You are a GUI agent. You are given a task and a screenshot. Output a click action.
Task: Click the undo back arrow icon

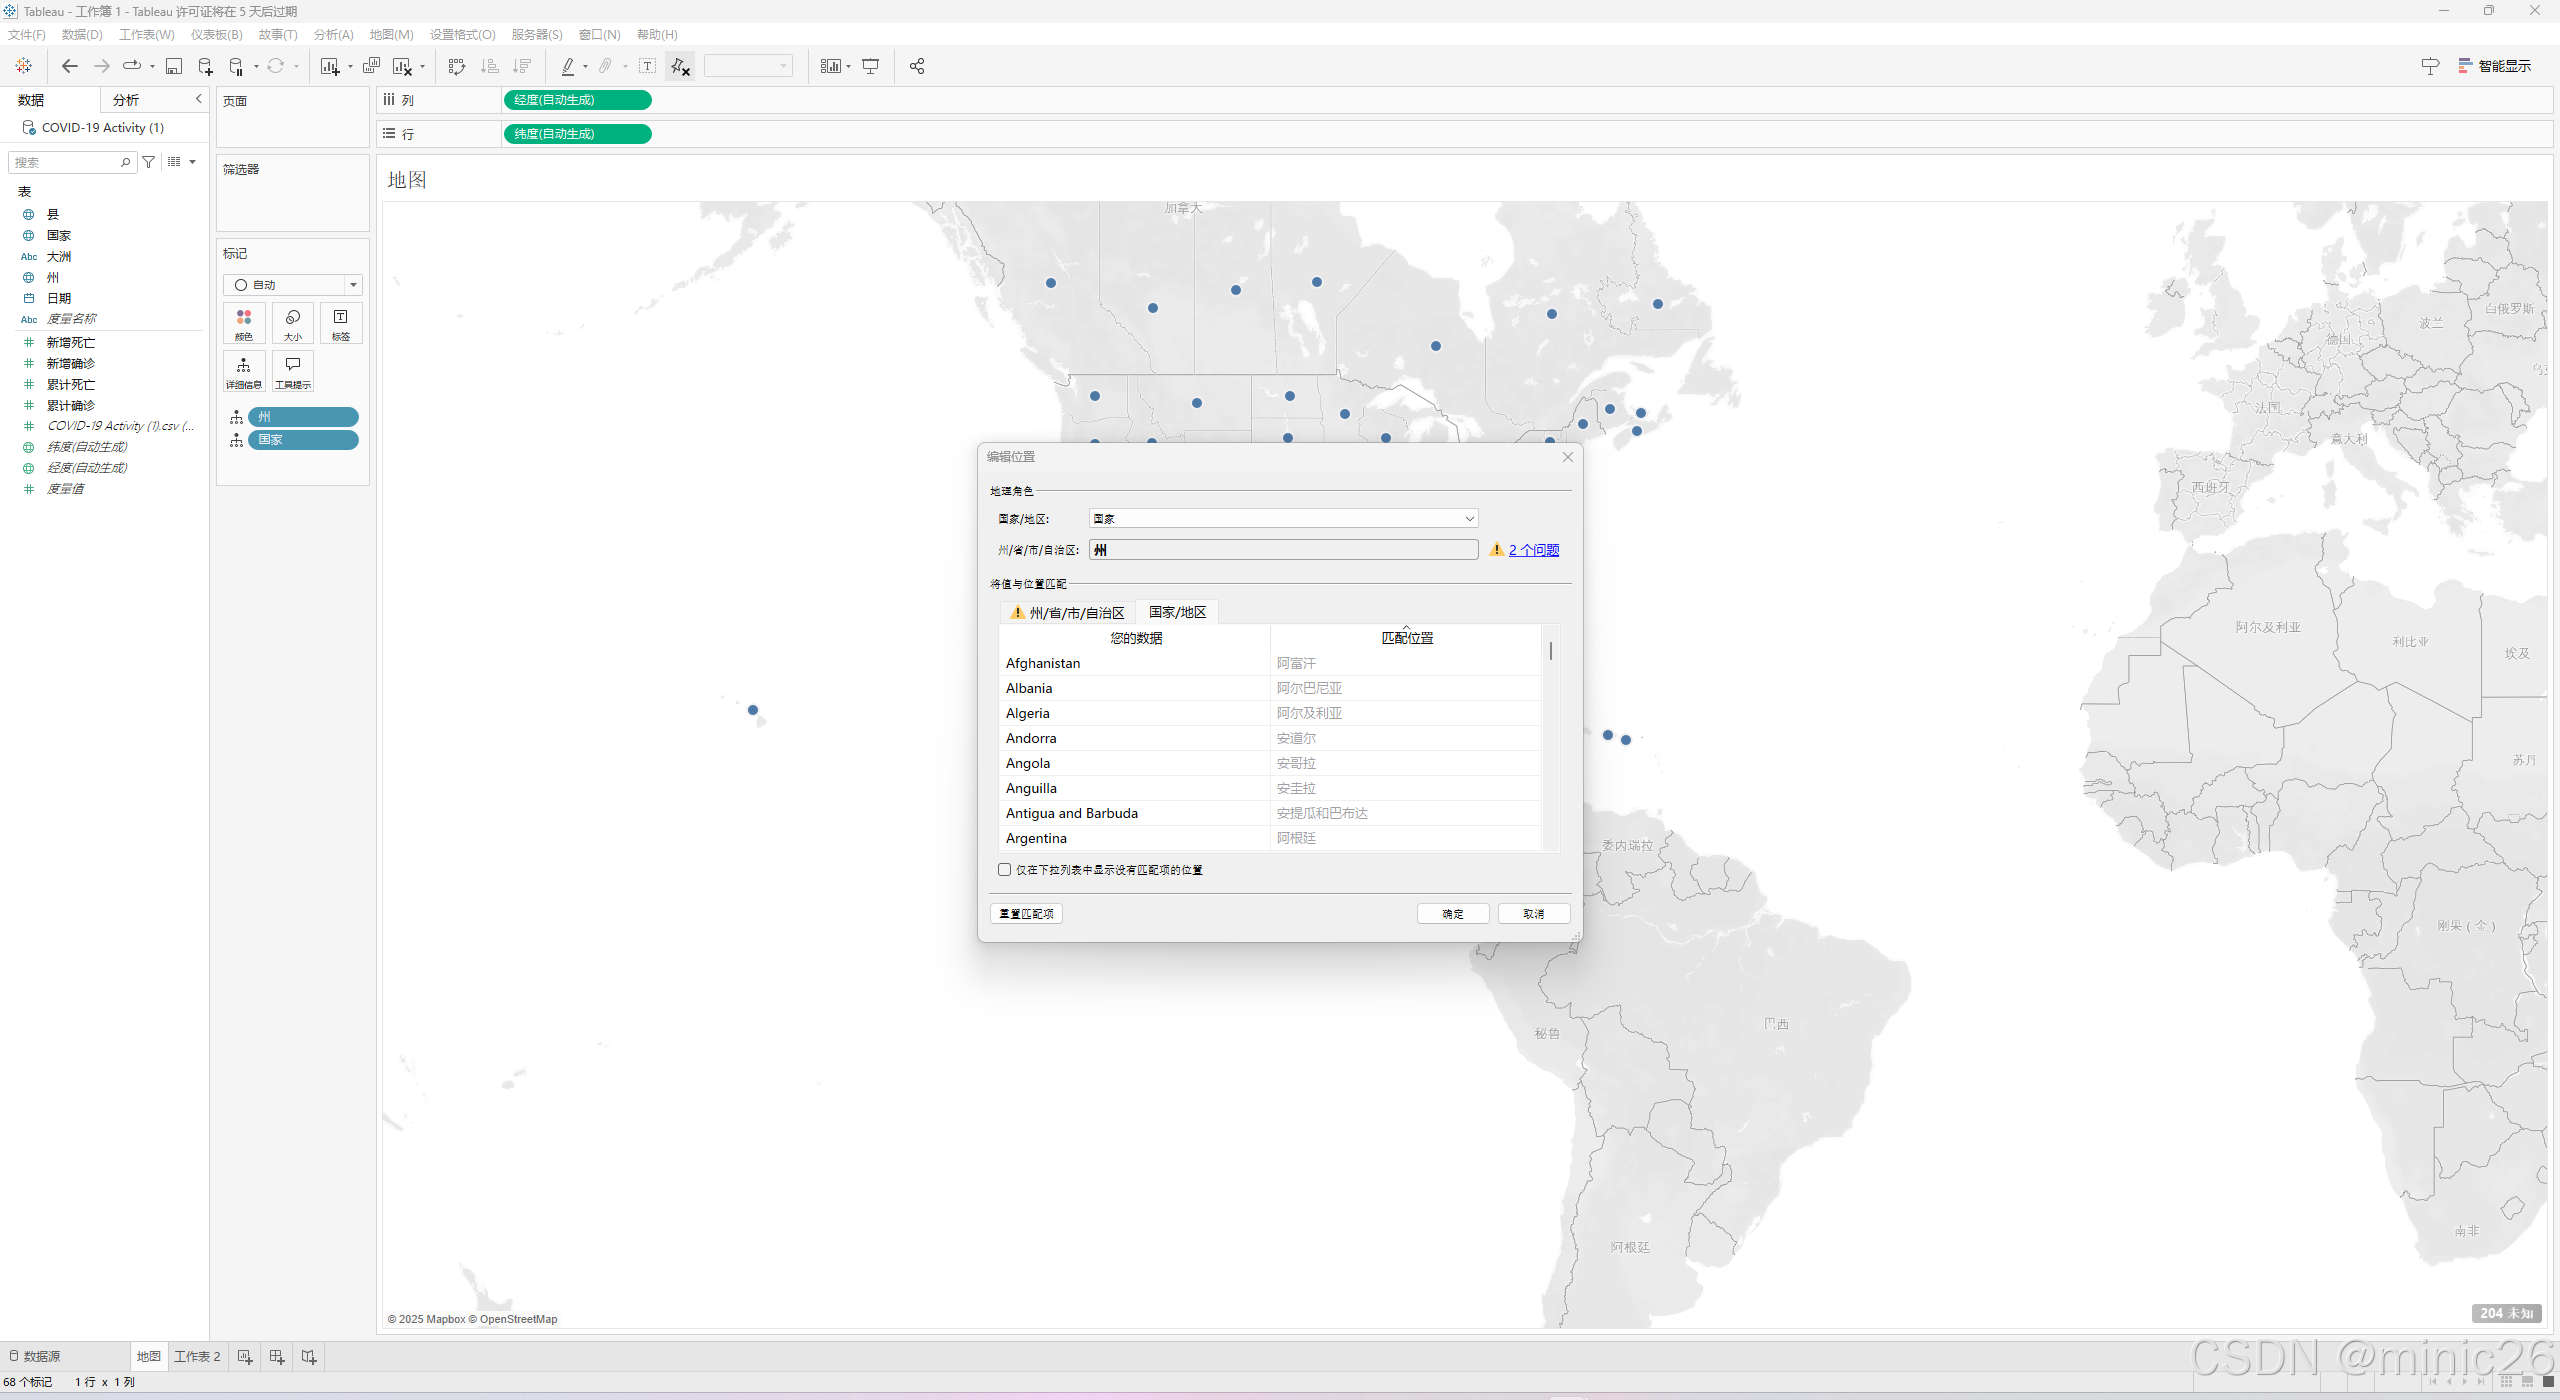click(69, 66)
